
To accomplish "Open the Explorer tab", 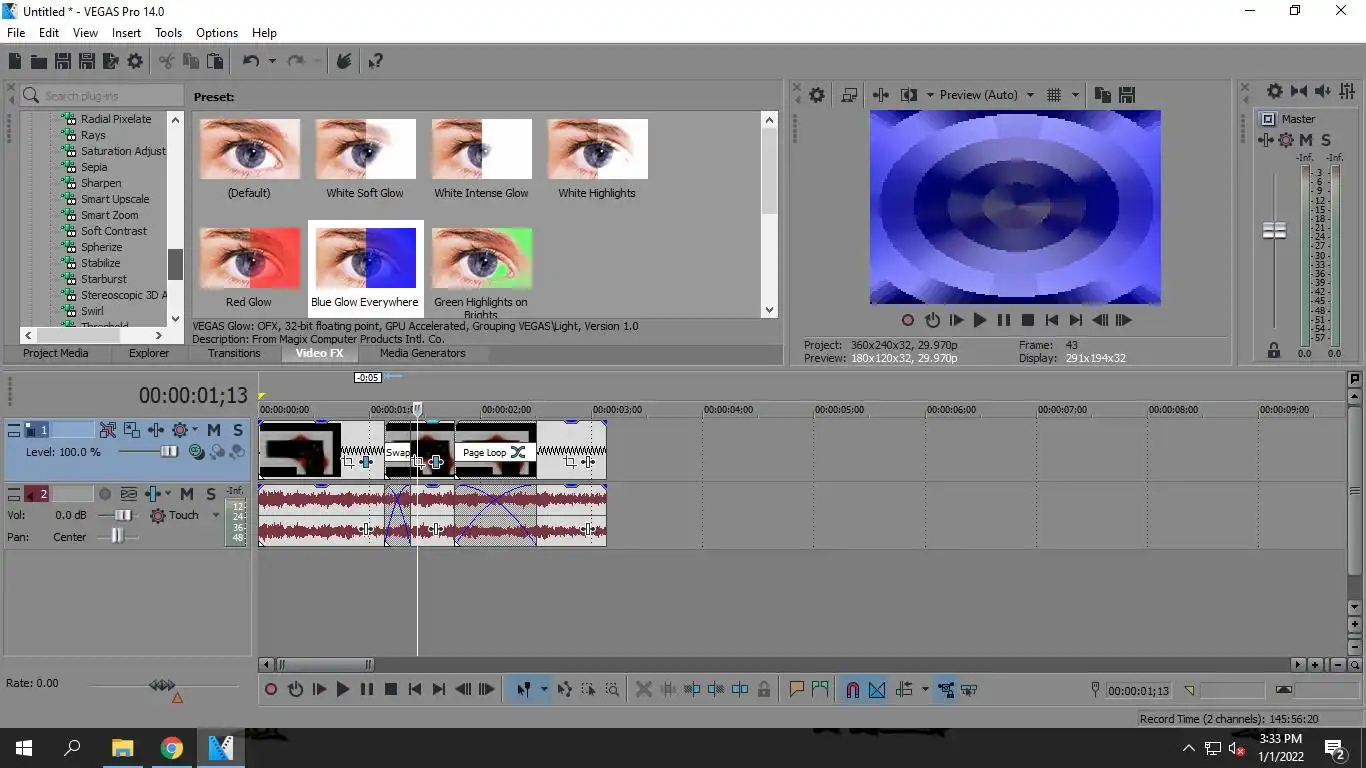I will (149, 353).
